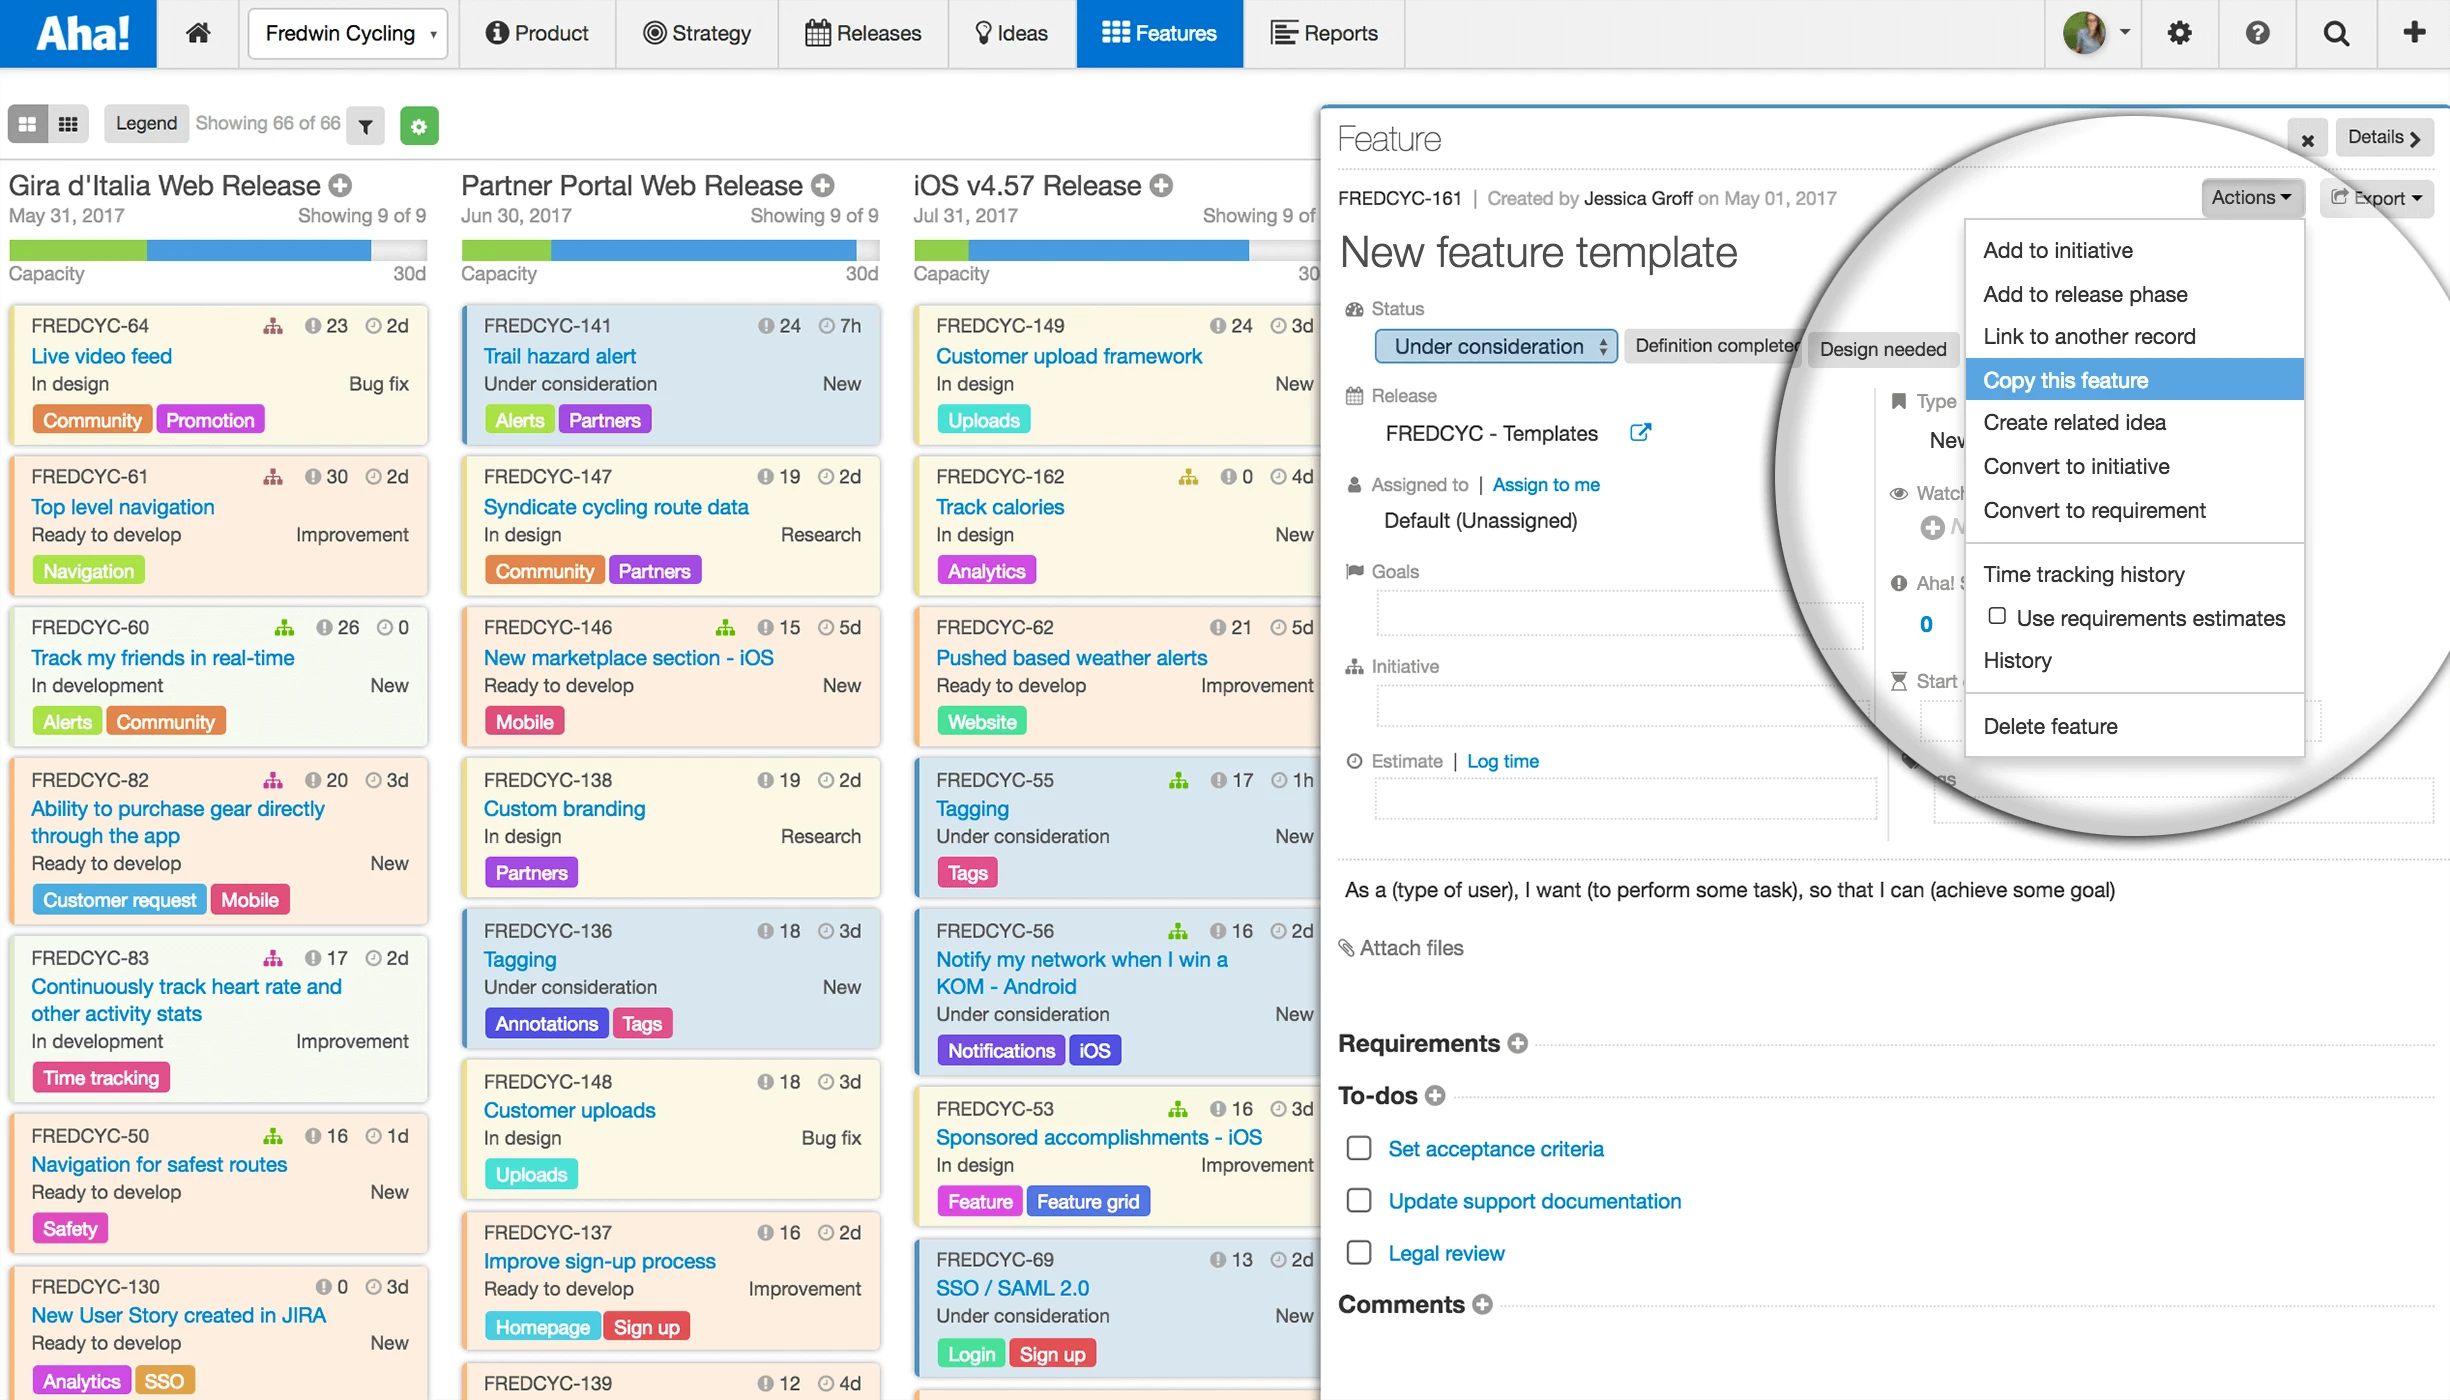This screenshot has height=1400, width=2450.
Task: Open the settings gear in top bar
Action: pos(2179,33)
